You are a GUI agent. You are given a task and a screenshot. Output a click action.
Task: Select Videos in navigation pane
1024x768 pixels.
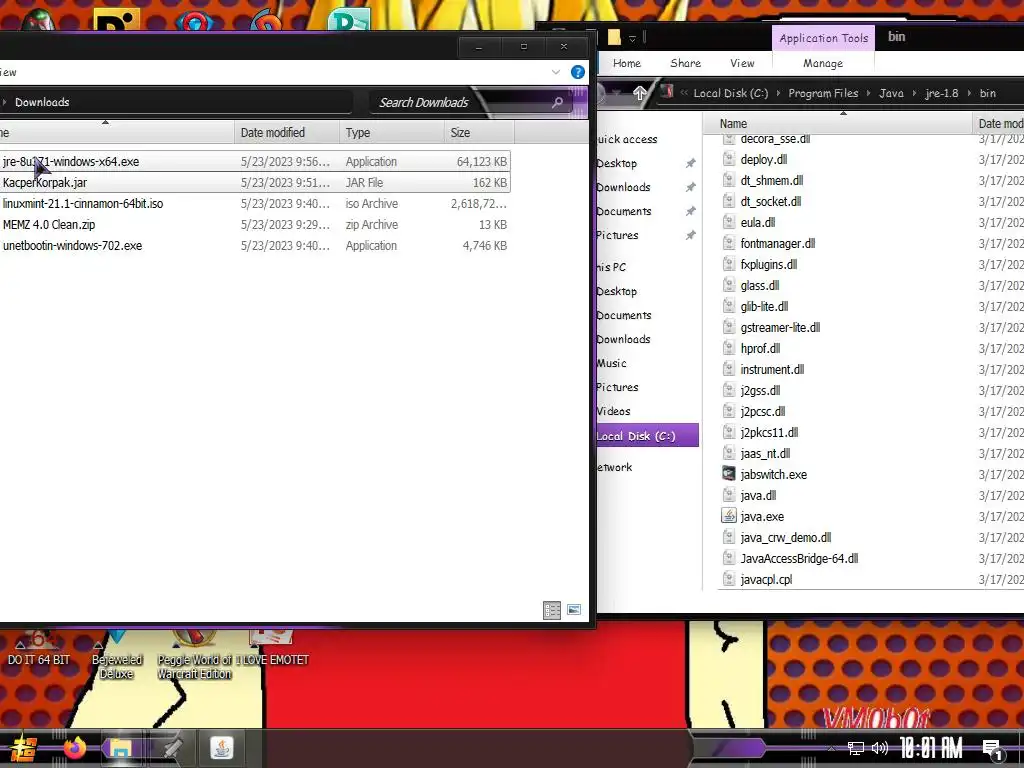tap(613, 411)
